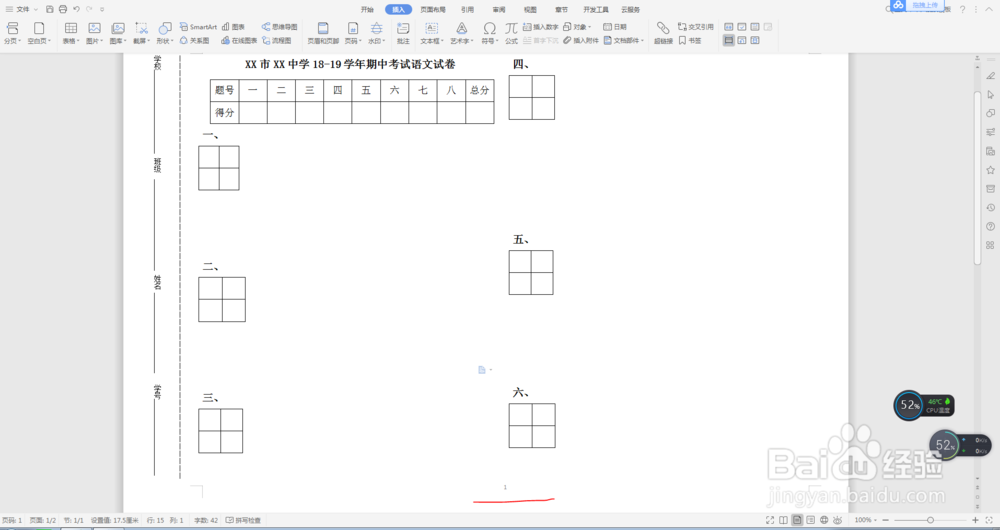
Task: Select the 截屏 screenshot tool
Action: tap(142, 33)
